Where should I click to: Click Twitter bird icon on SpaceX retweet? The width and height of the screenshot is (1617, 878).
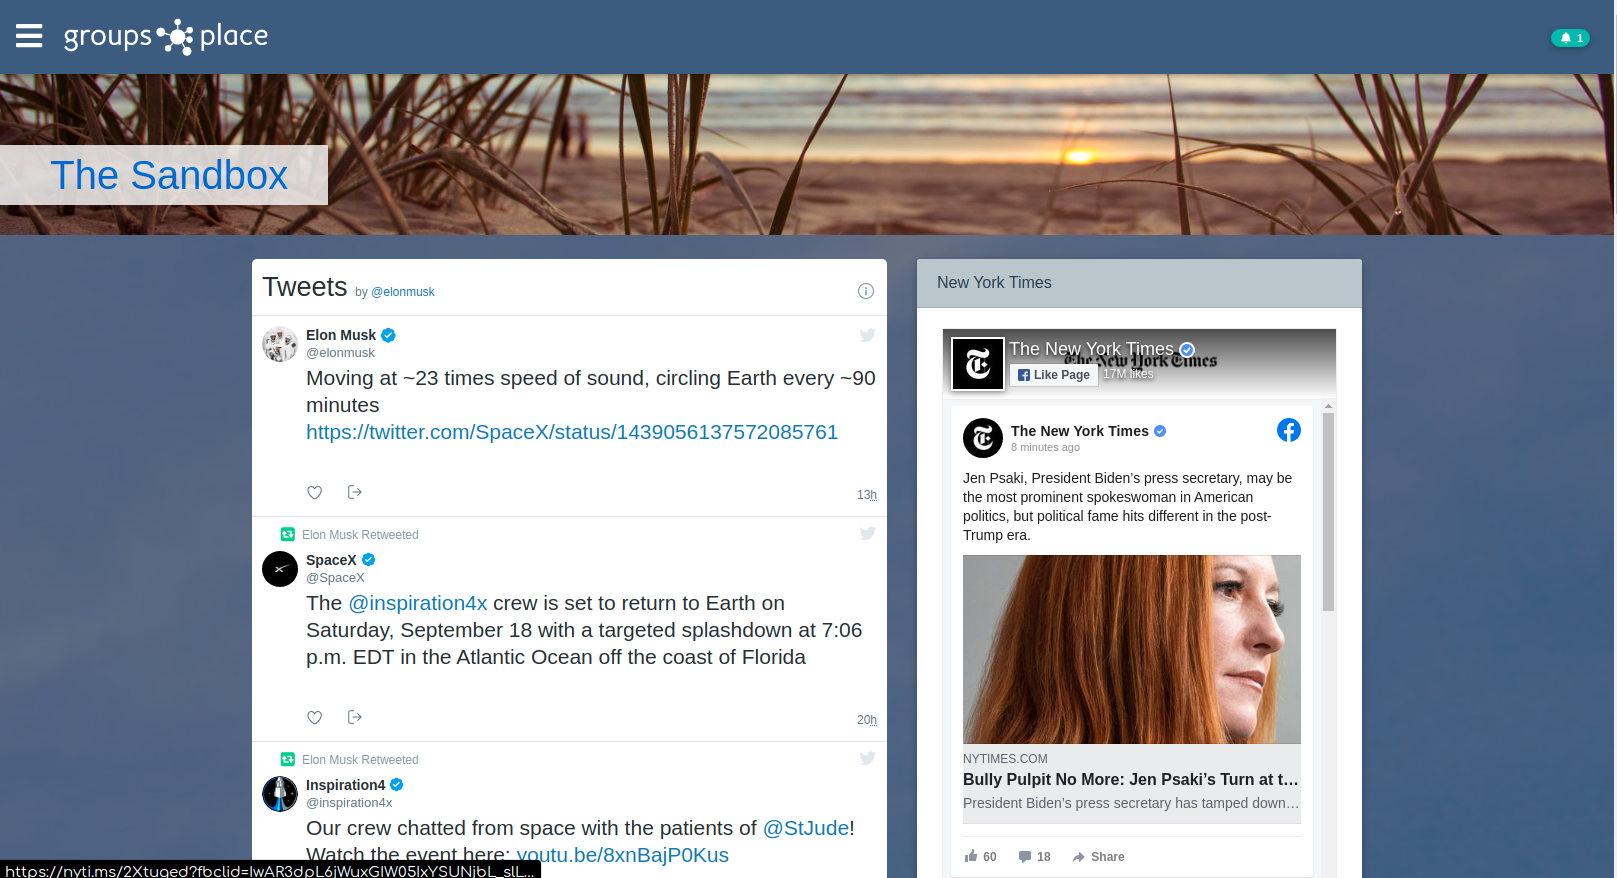point(867,533)
